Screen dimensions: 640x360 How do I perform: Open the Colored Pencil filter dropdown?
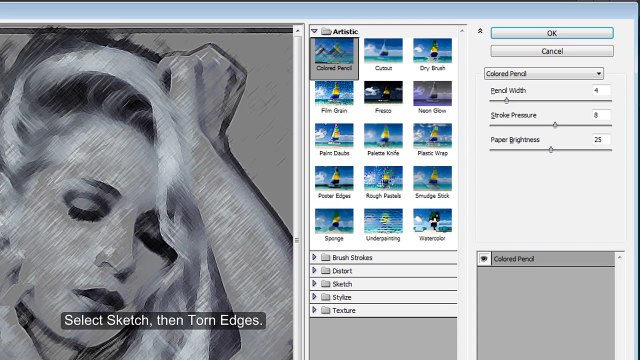click(x=544, y=73)
